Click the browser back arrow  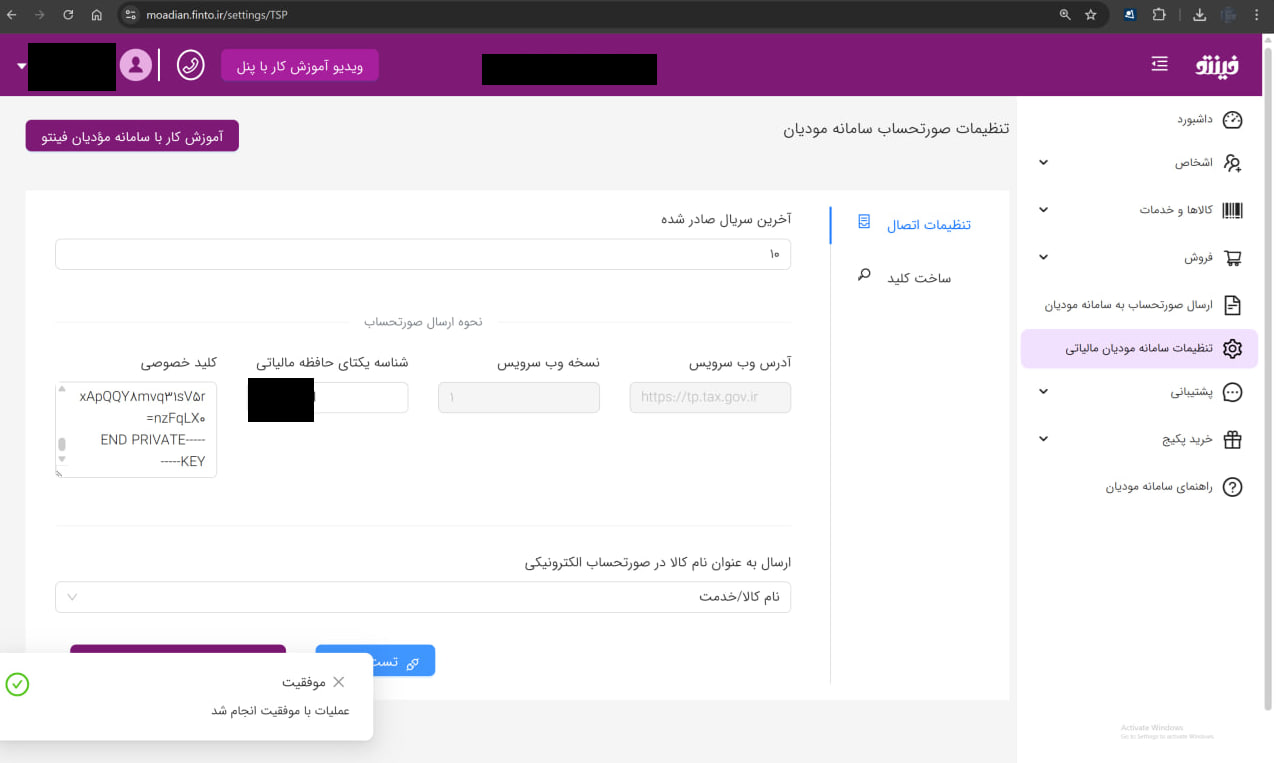click(11, 15)
